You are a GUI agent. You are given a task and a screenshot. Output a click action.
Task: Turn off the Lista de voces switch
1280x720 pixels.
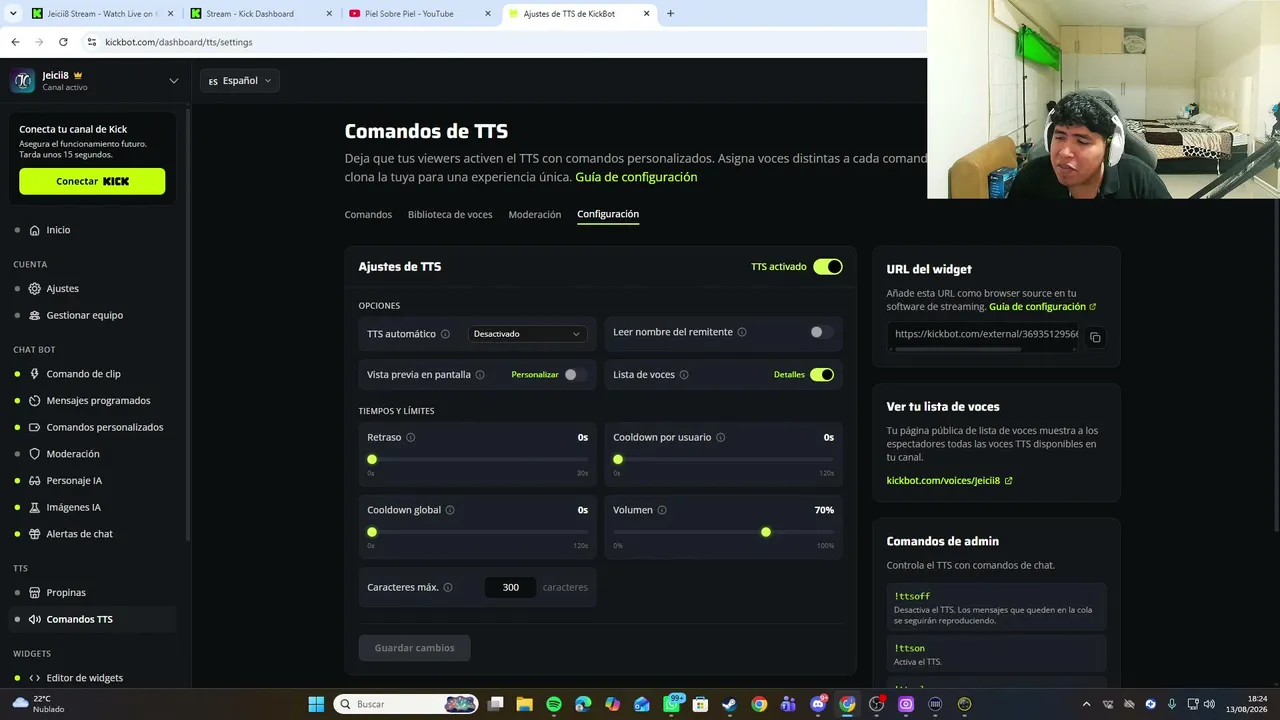coord(822,375)
